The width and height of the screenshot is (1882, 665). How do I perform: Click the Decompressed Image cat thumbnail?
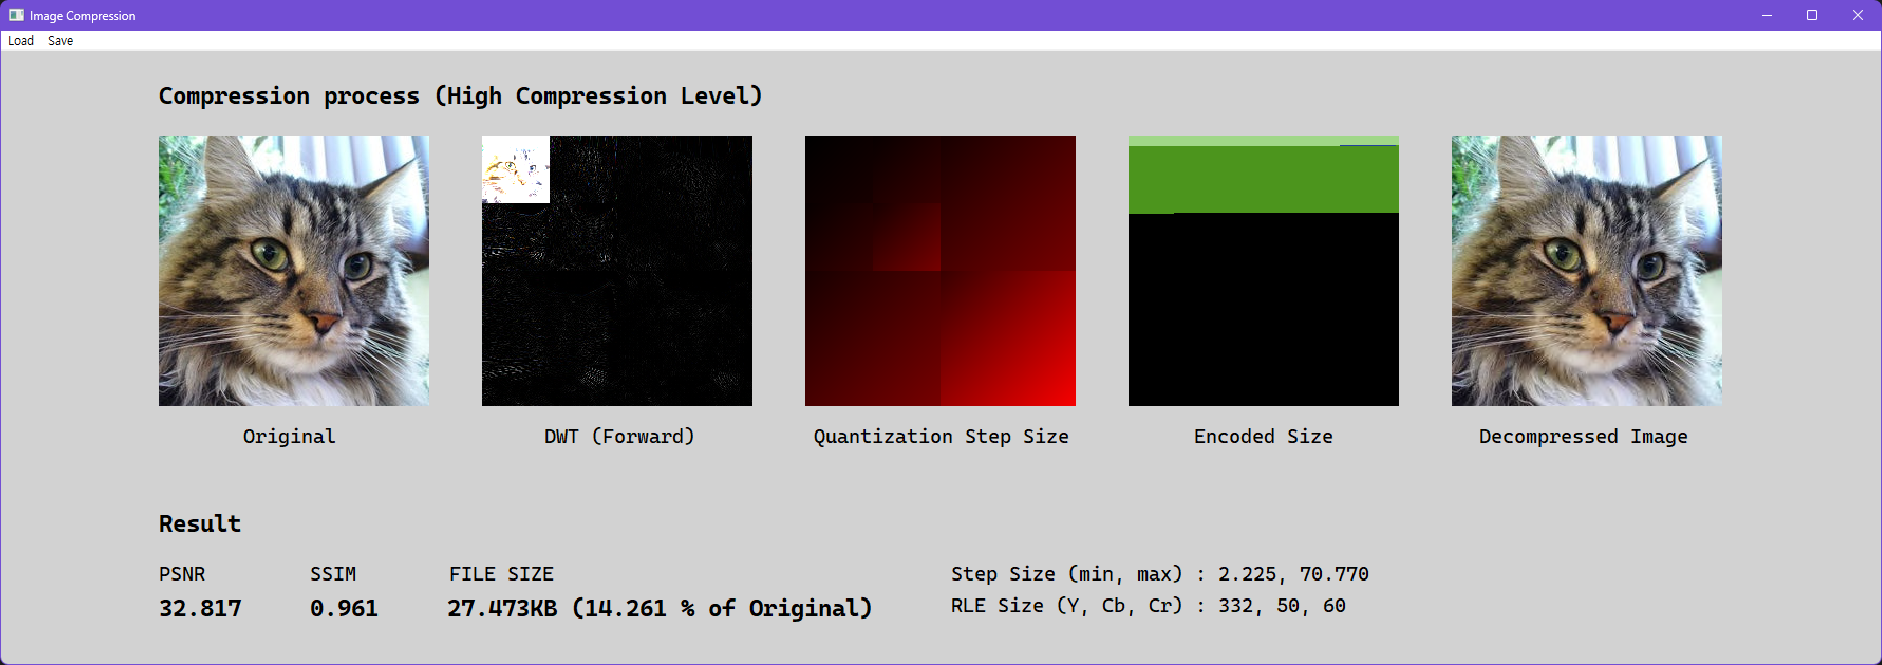click(x=1587, y=271)
